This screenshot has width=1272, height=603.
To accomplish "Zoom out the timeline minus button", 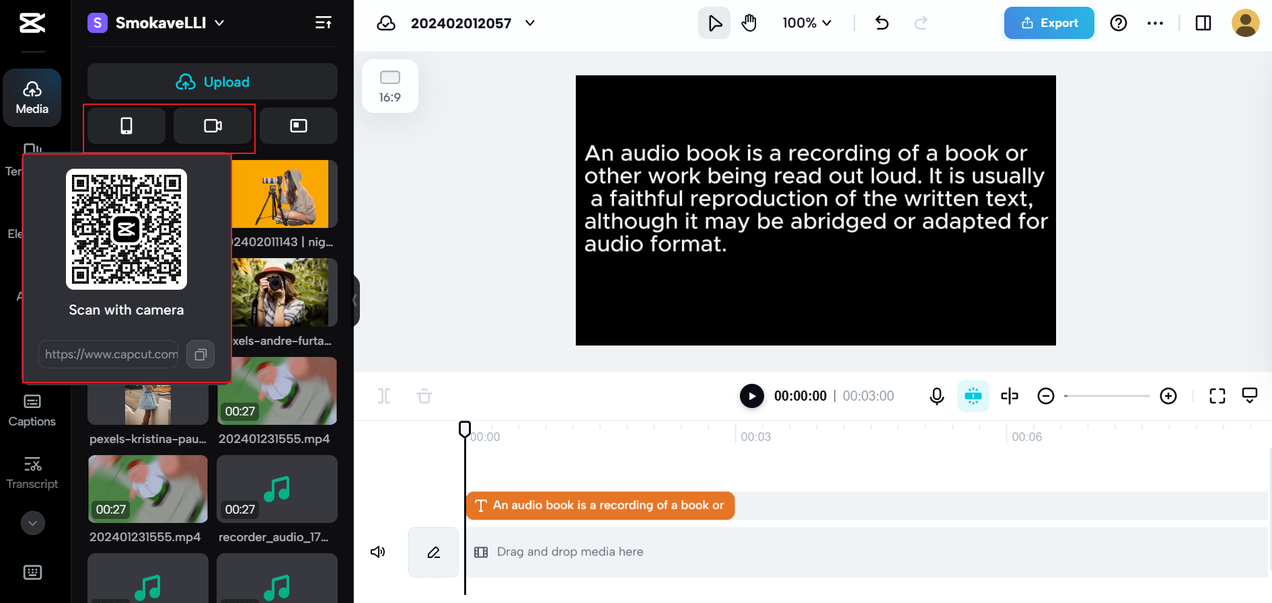I will click(1046, 396).
